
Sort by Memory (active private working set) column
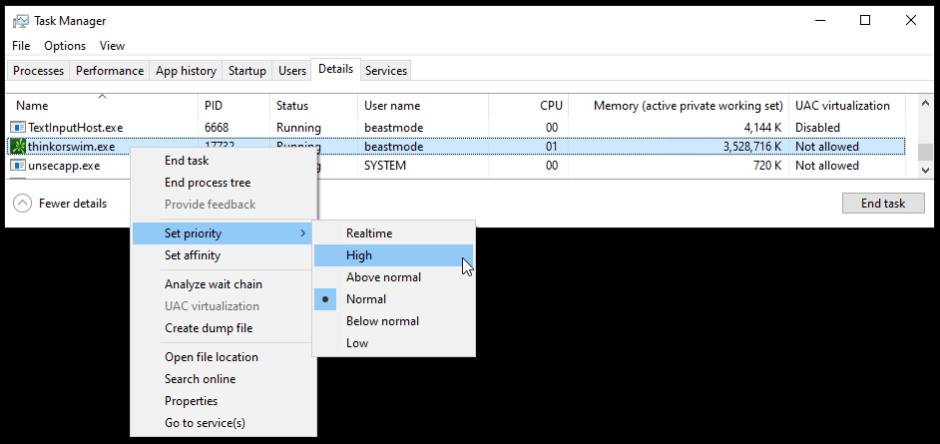pos(678,105)
